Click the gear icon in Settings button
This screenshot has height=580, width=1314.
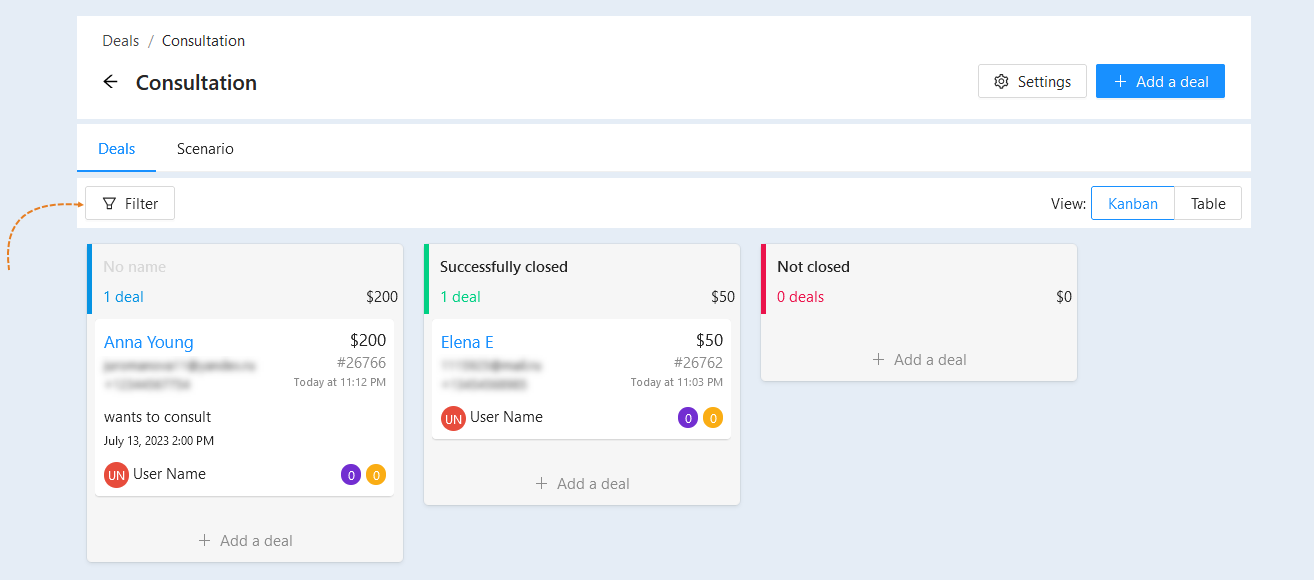pos(1001,82)
